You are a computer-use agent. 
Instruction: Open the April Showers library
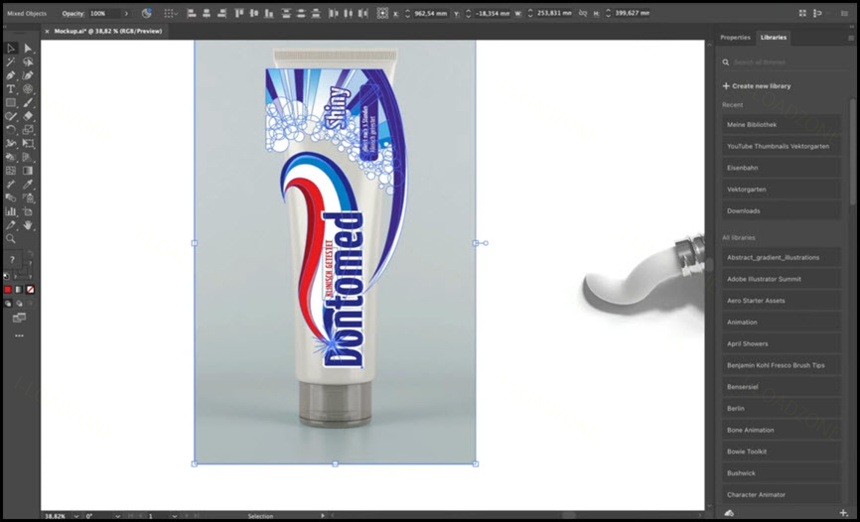tap(781, 344)
